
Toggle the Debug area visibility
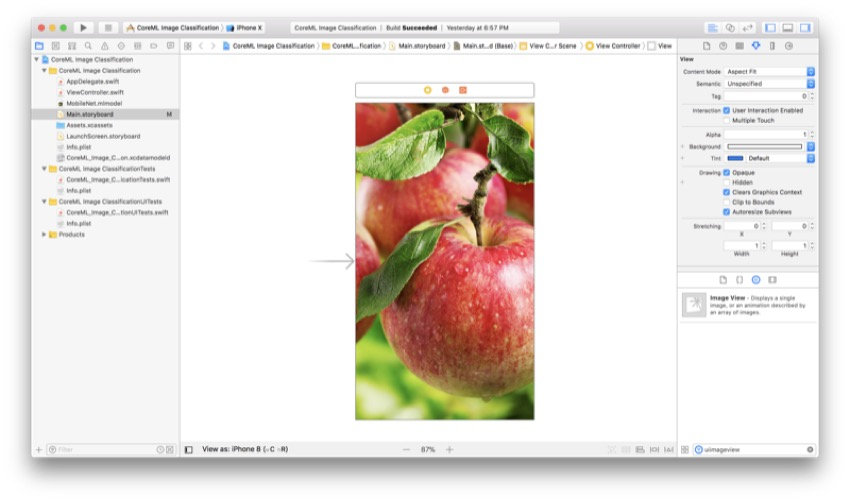788,28
